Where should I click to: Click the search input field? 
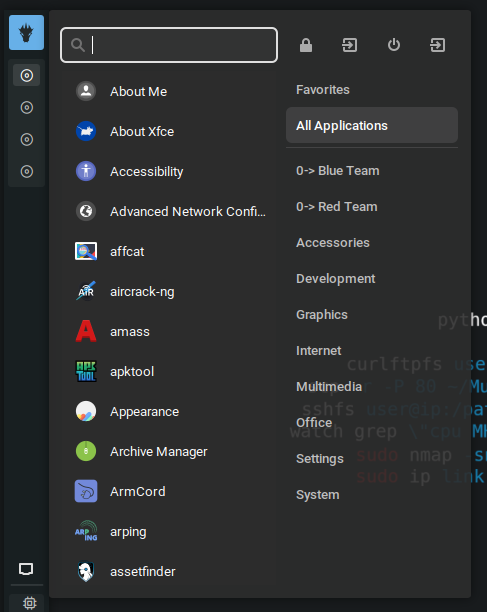[169, 45]
